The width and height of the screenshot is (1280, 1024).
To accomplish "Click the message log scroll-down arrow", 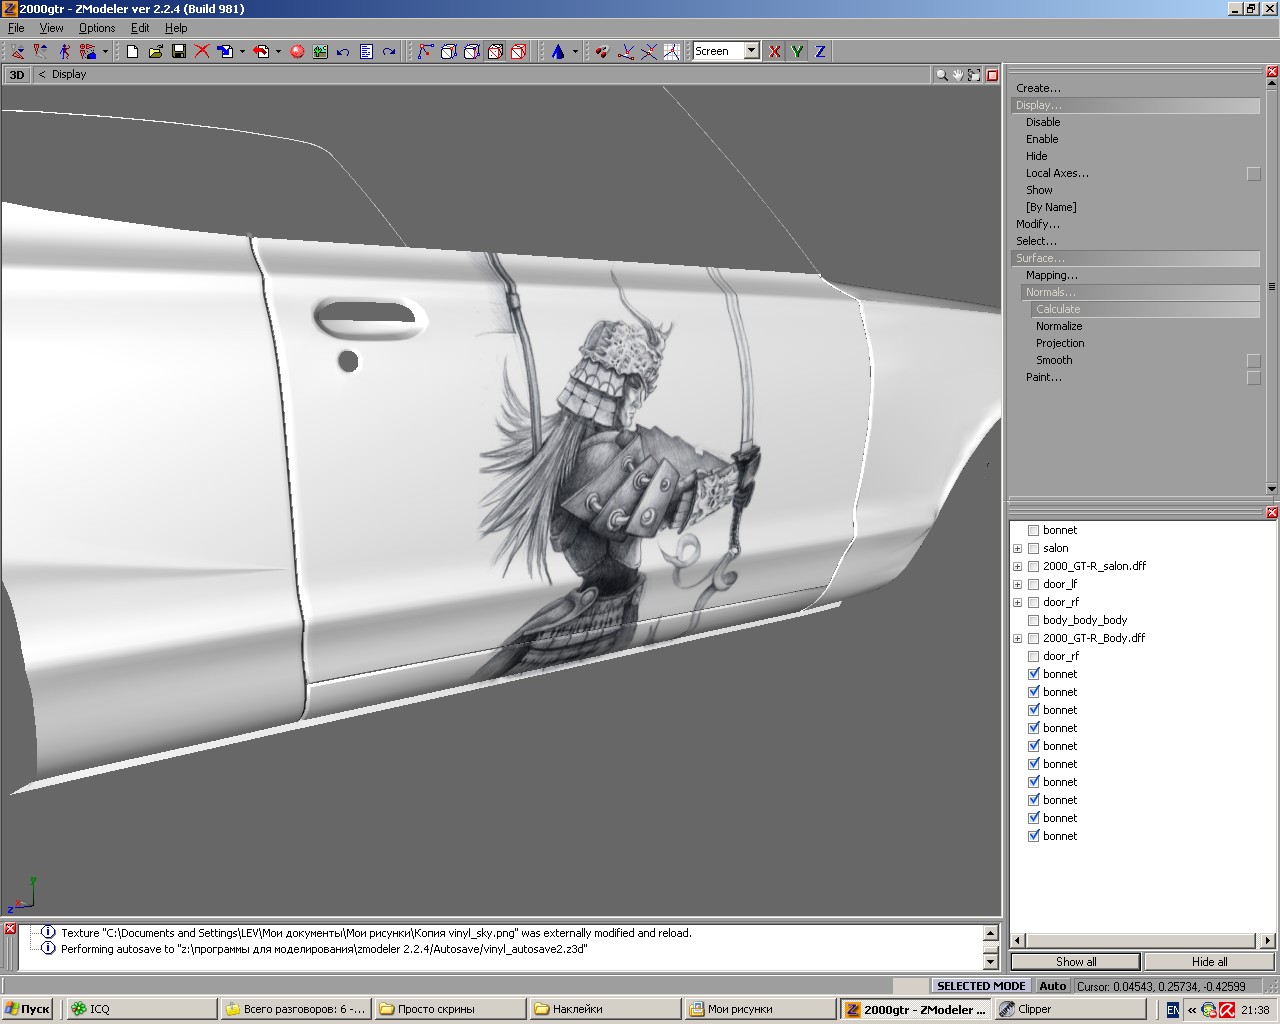I will tap(991, 962).
